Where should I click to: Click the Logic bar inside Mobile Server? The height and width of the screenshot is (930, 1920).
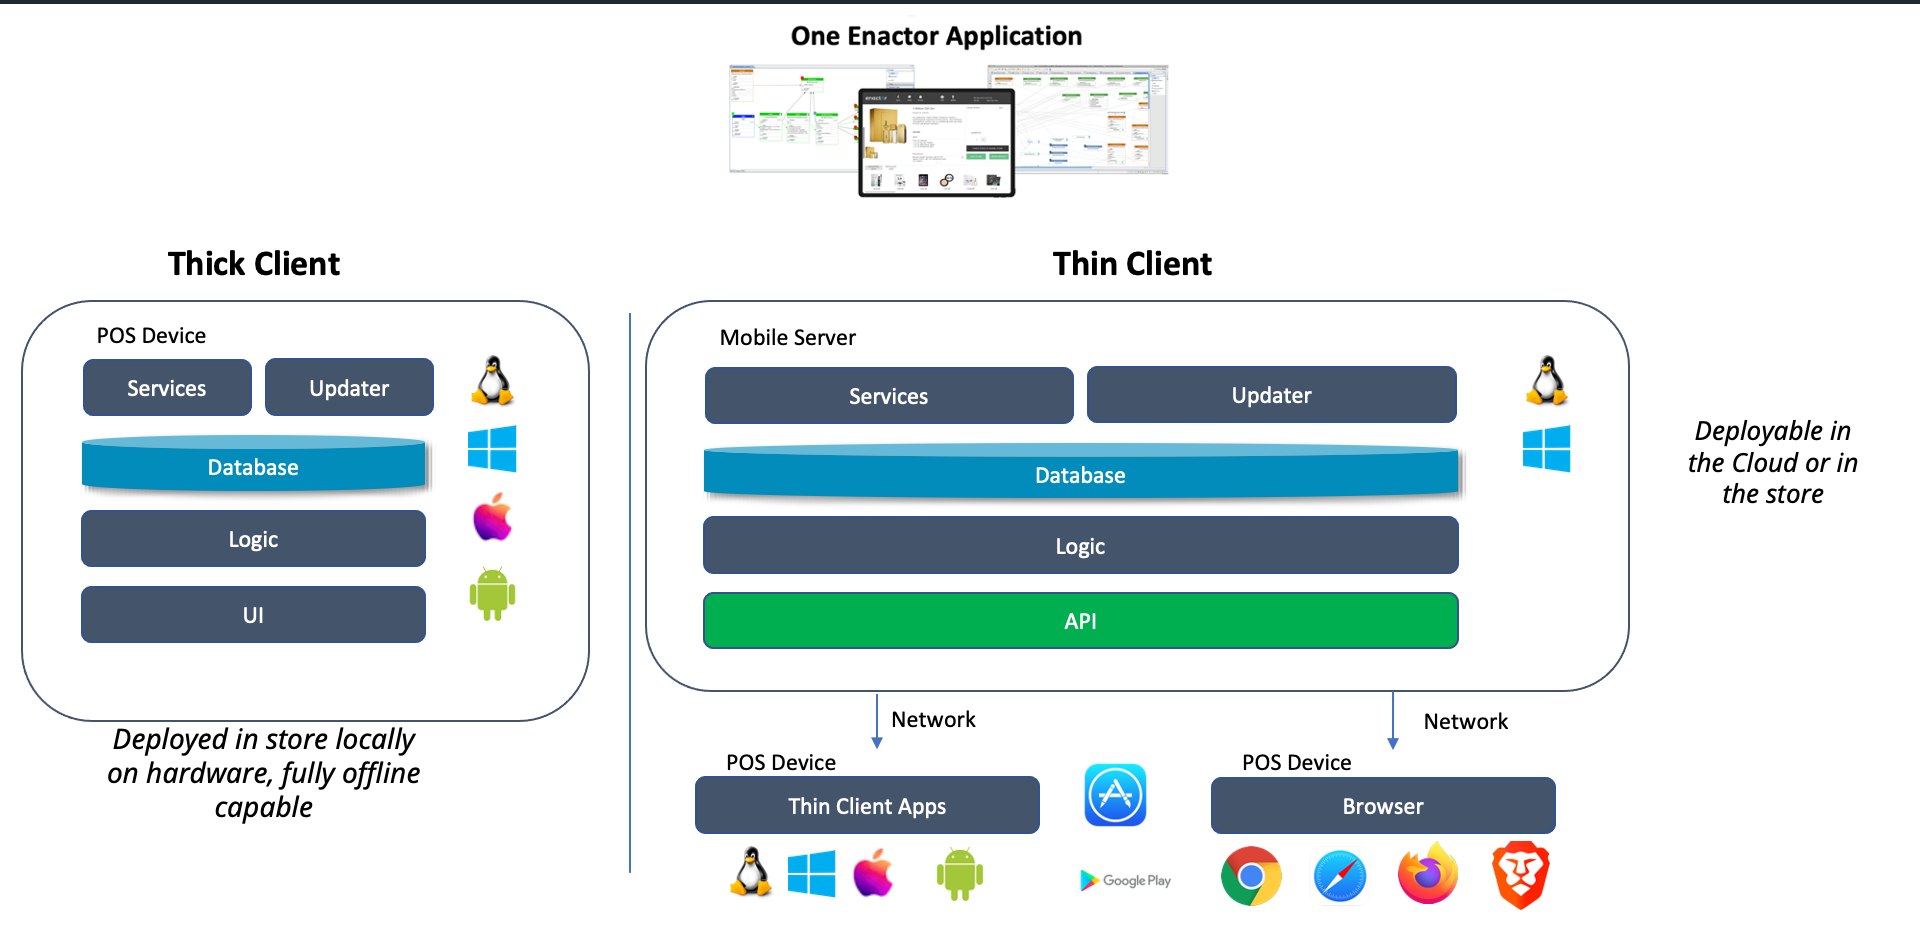(1080, 545)
